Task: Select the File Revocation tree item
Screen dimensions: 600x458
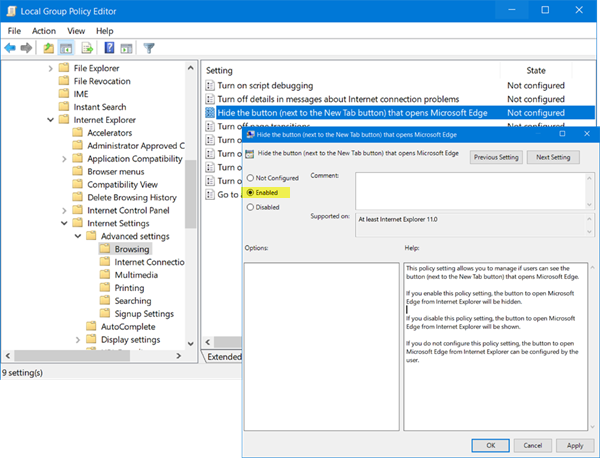Action: point(102,81)
